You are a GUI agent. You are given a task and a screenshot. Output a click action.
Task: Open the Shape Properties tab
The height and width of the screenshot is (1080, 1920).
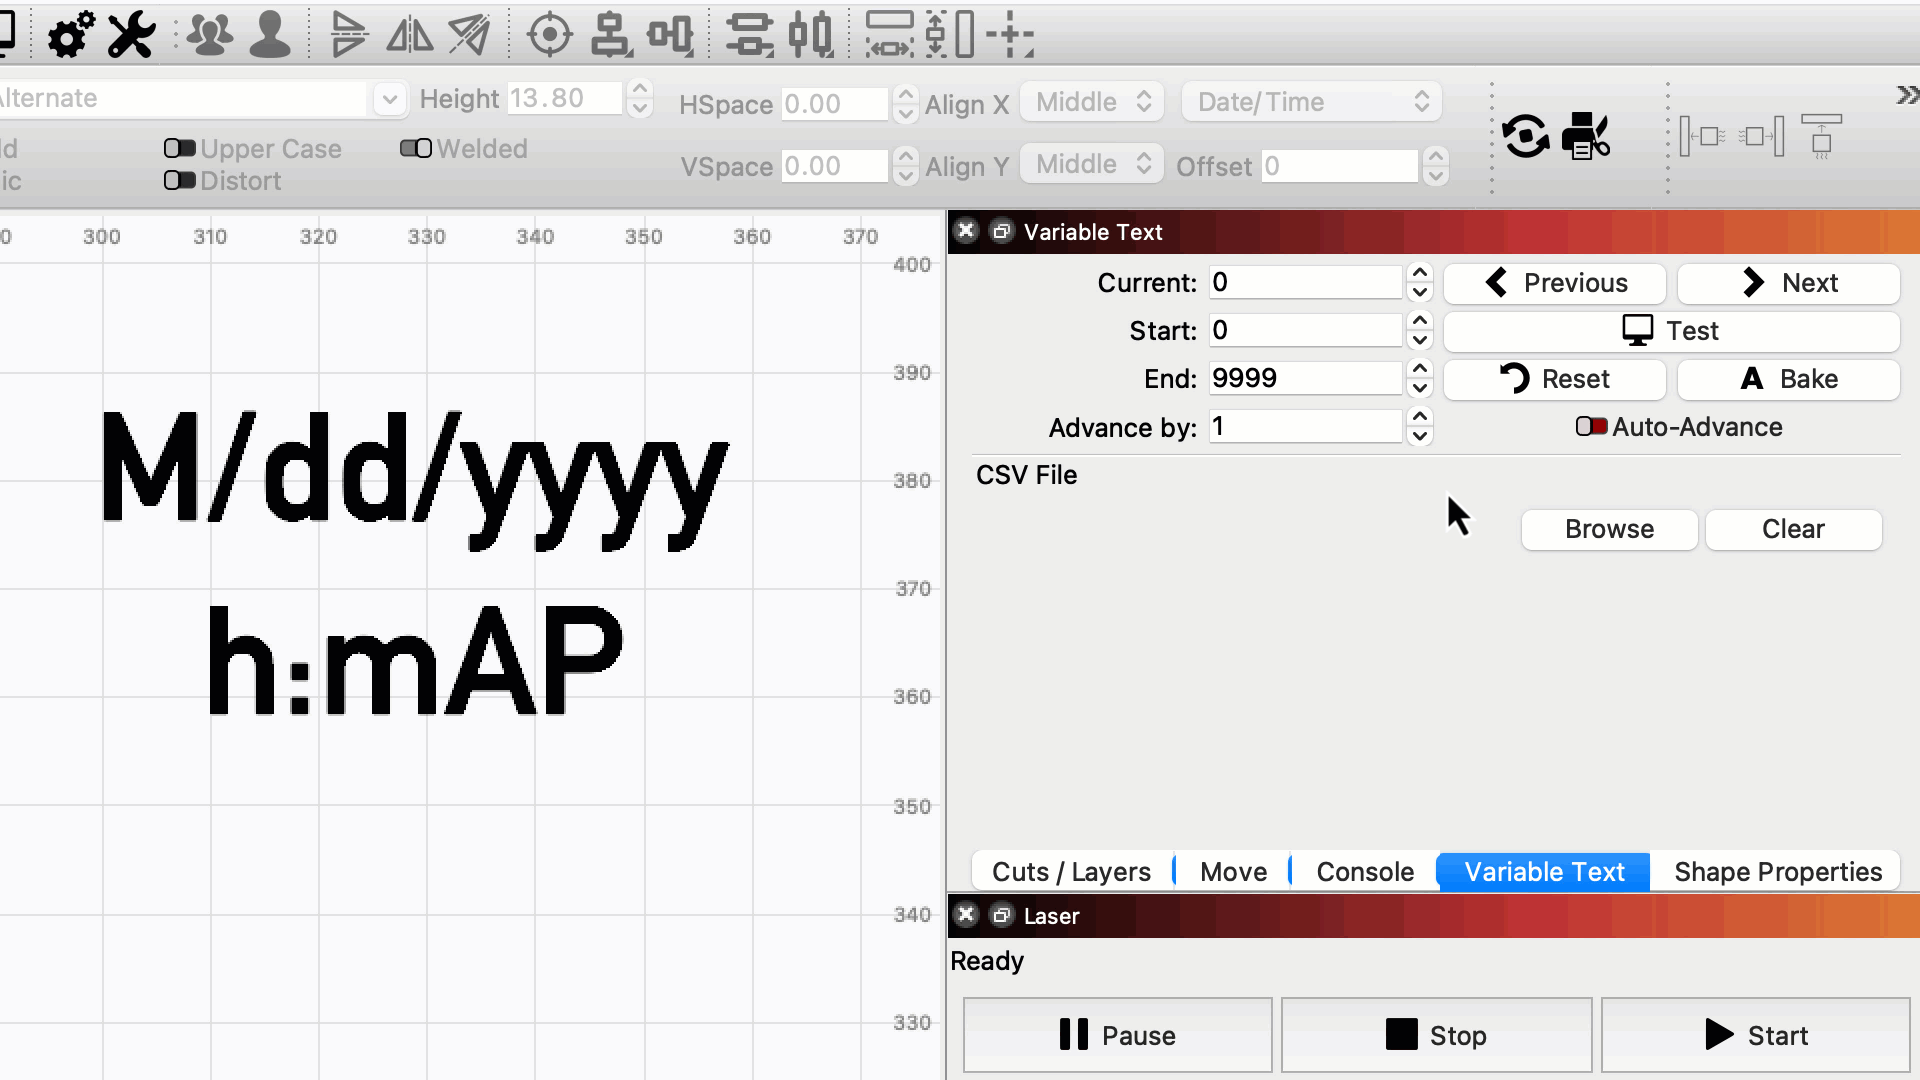[1778, 871]
